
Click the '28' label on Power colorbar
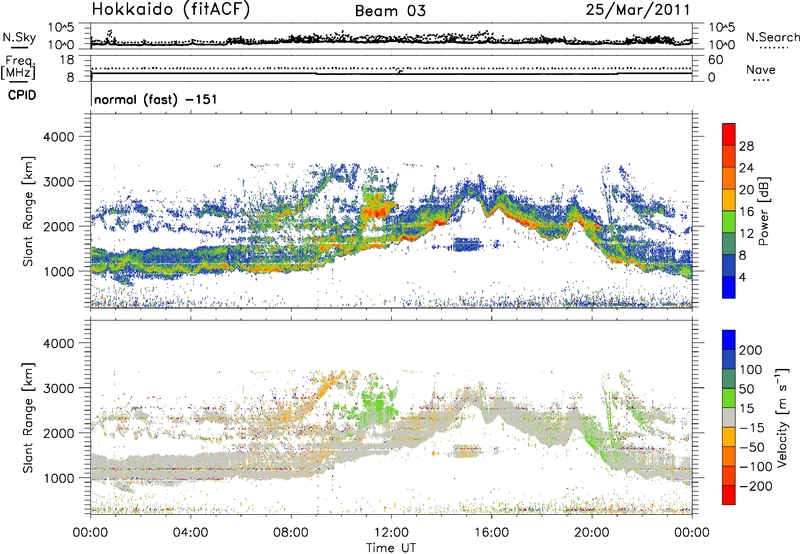[746, 146]
